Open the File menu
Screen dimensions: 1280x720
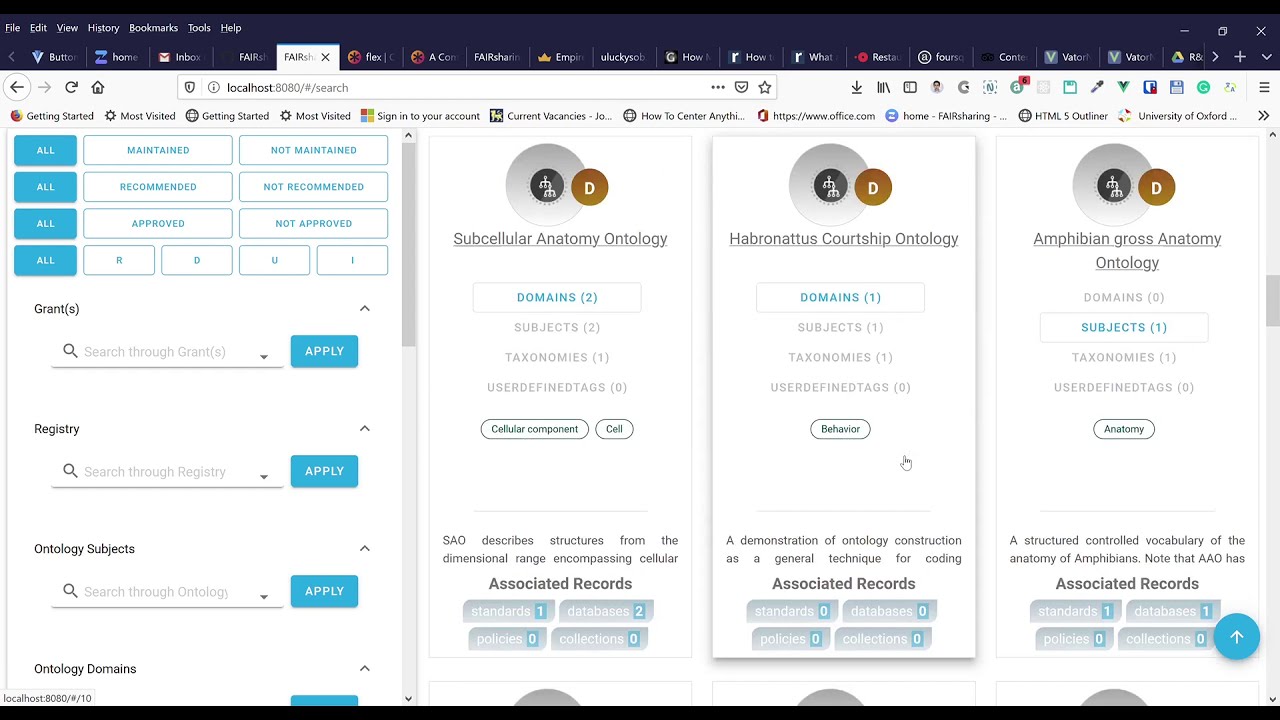coord(13,28)
